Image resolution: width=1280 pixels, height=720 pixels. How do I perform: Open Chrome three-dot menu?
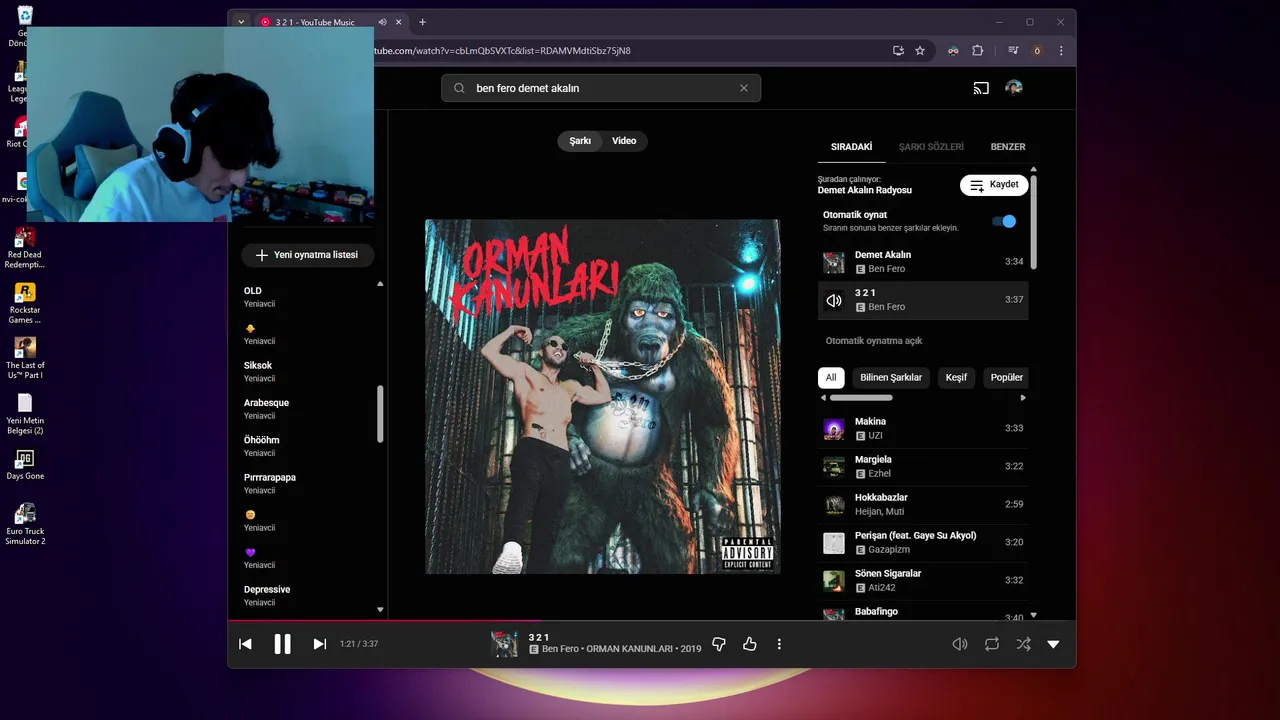pyautogui.click(x=1061, y=51)
